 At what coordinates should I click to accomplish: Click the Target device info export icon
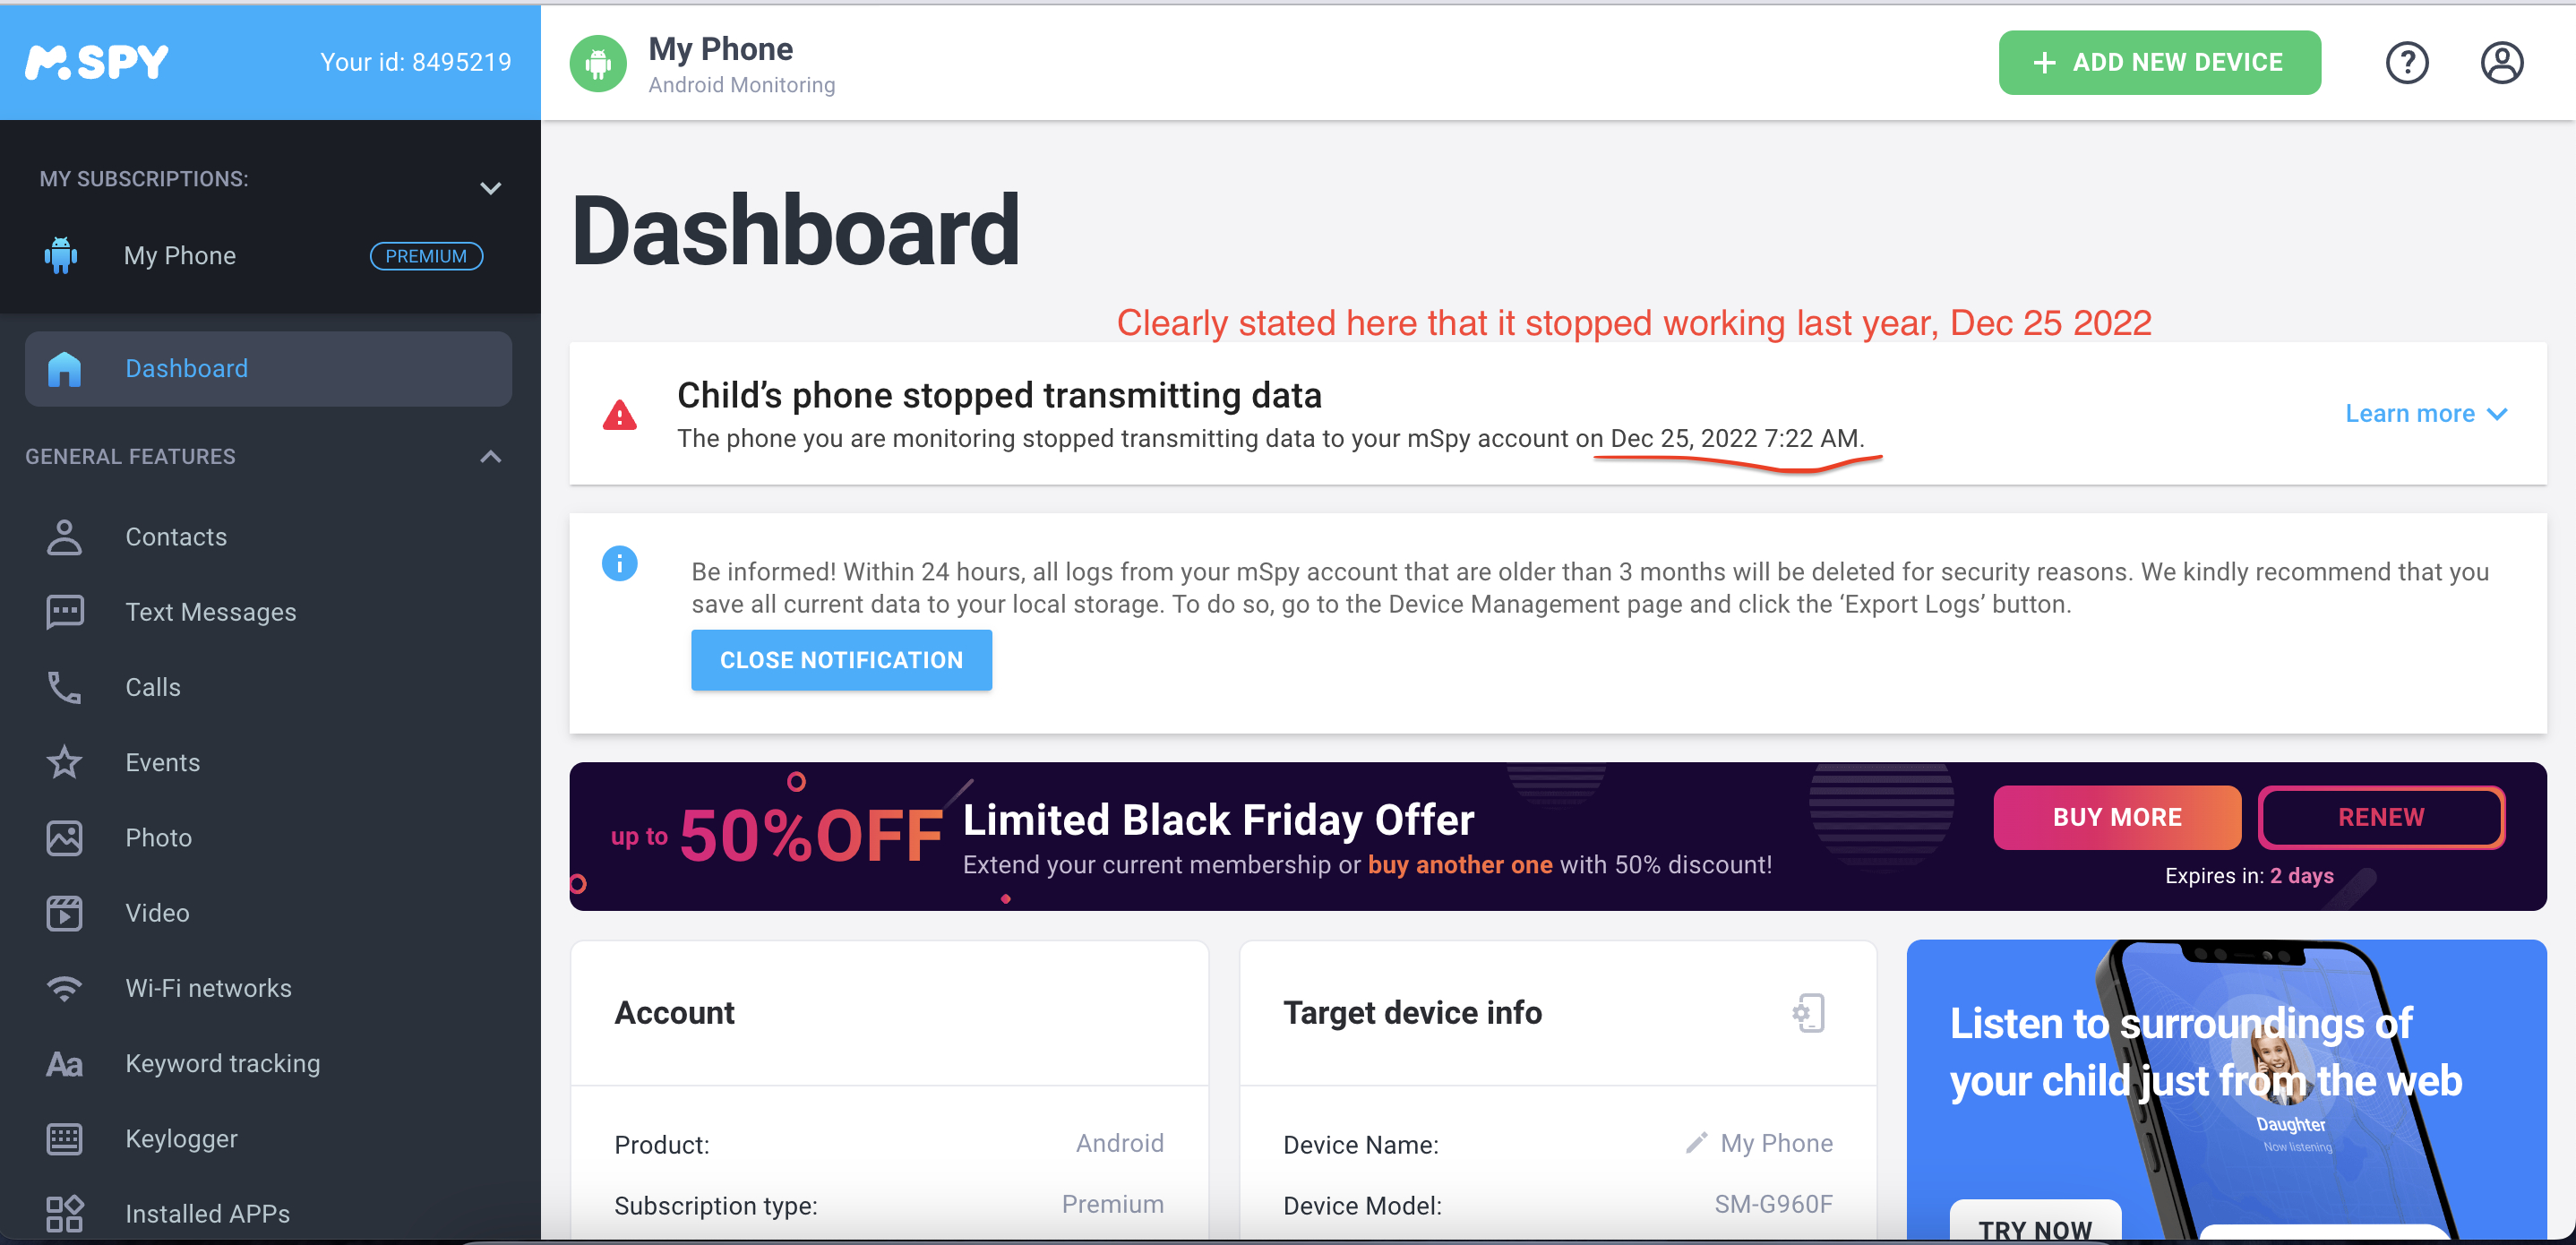[x=1810, y=1012]
